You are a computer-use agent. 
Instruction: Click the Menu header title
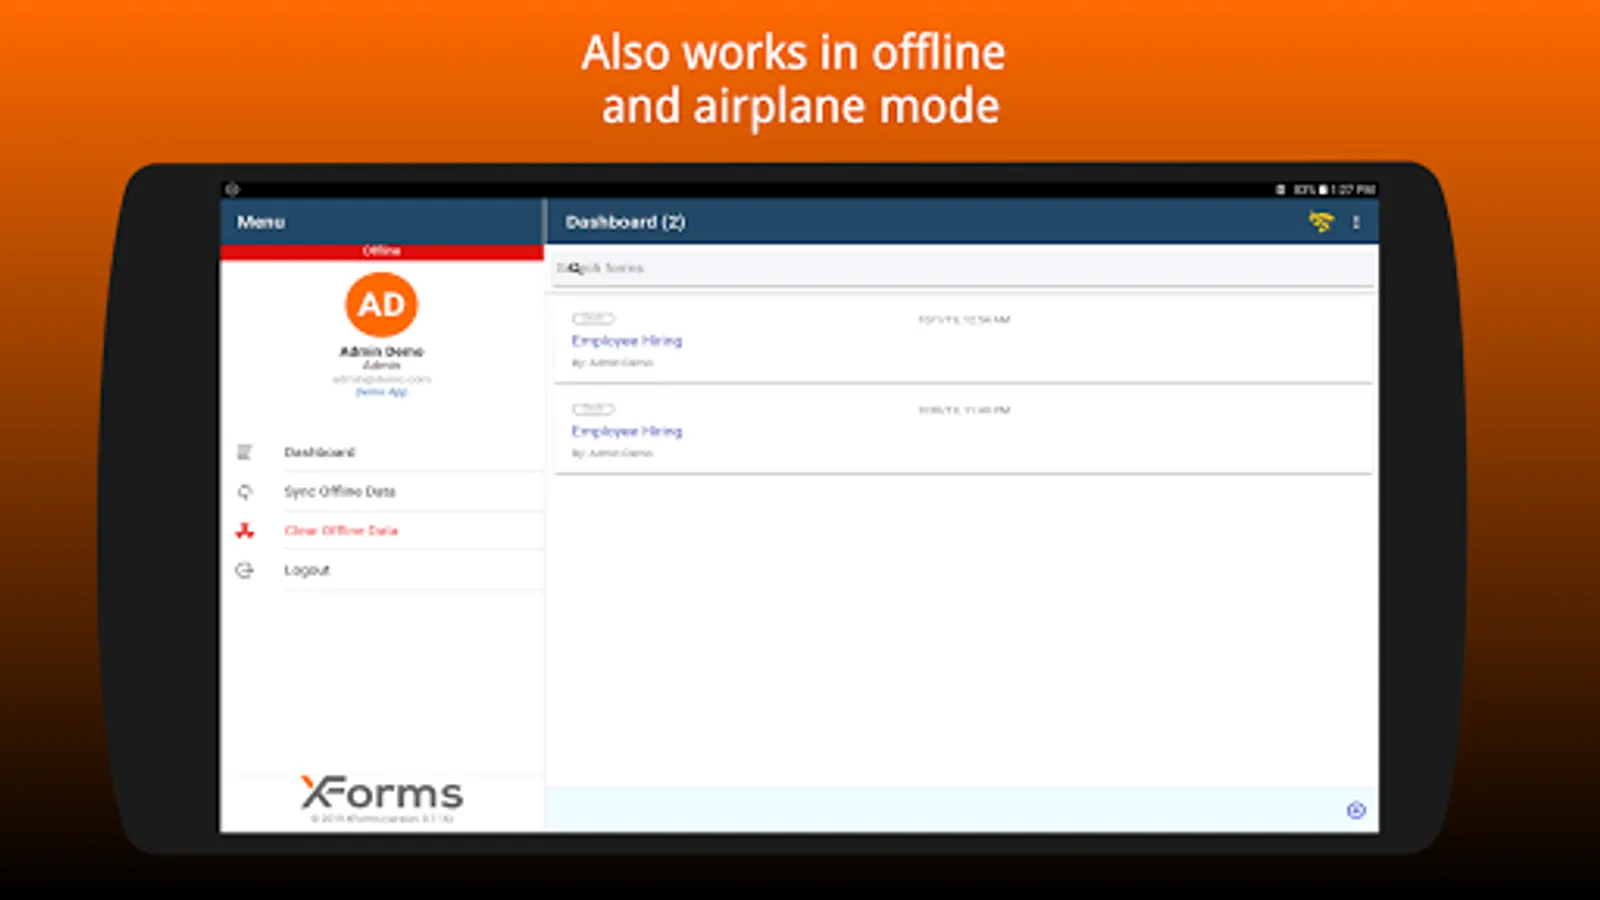coord(261,222)
